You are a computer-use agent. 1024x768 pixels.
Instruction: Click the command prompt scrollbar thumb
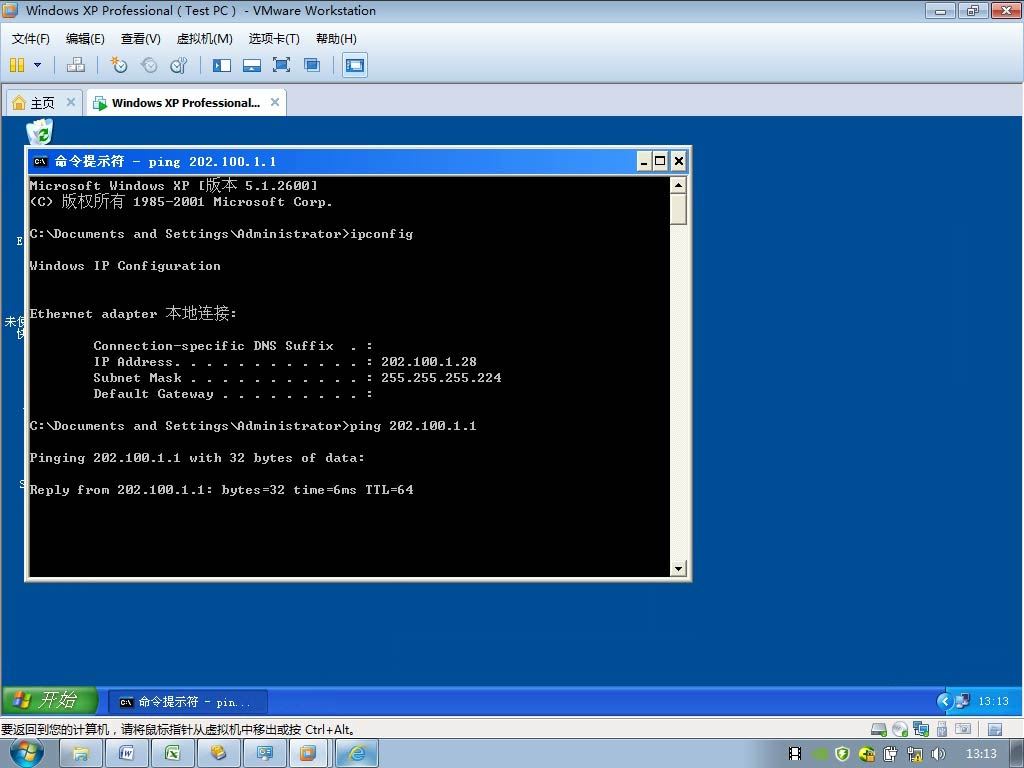[x=679, y=209]
